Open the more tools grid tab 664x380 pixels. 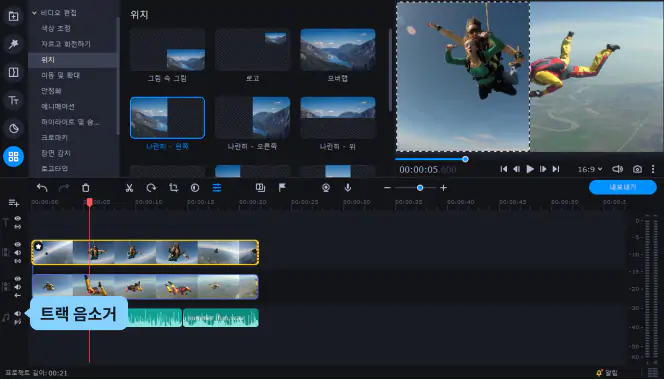coord(13,156)
